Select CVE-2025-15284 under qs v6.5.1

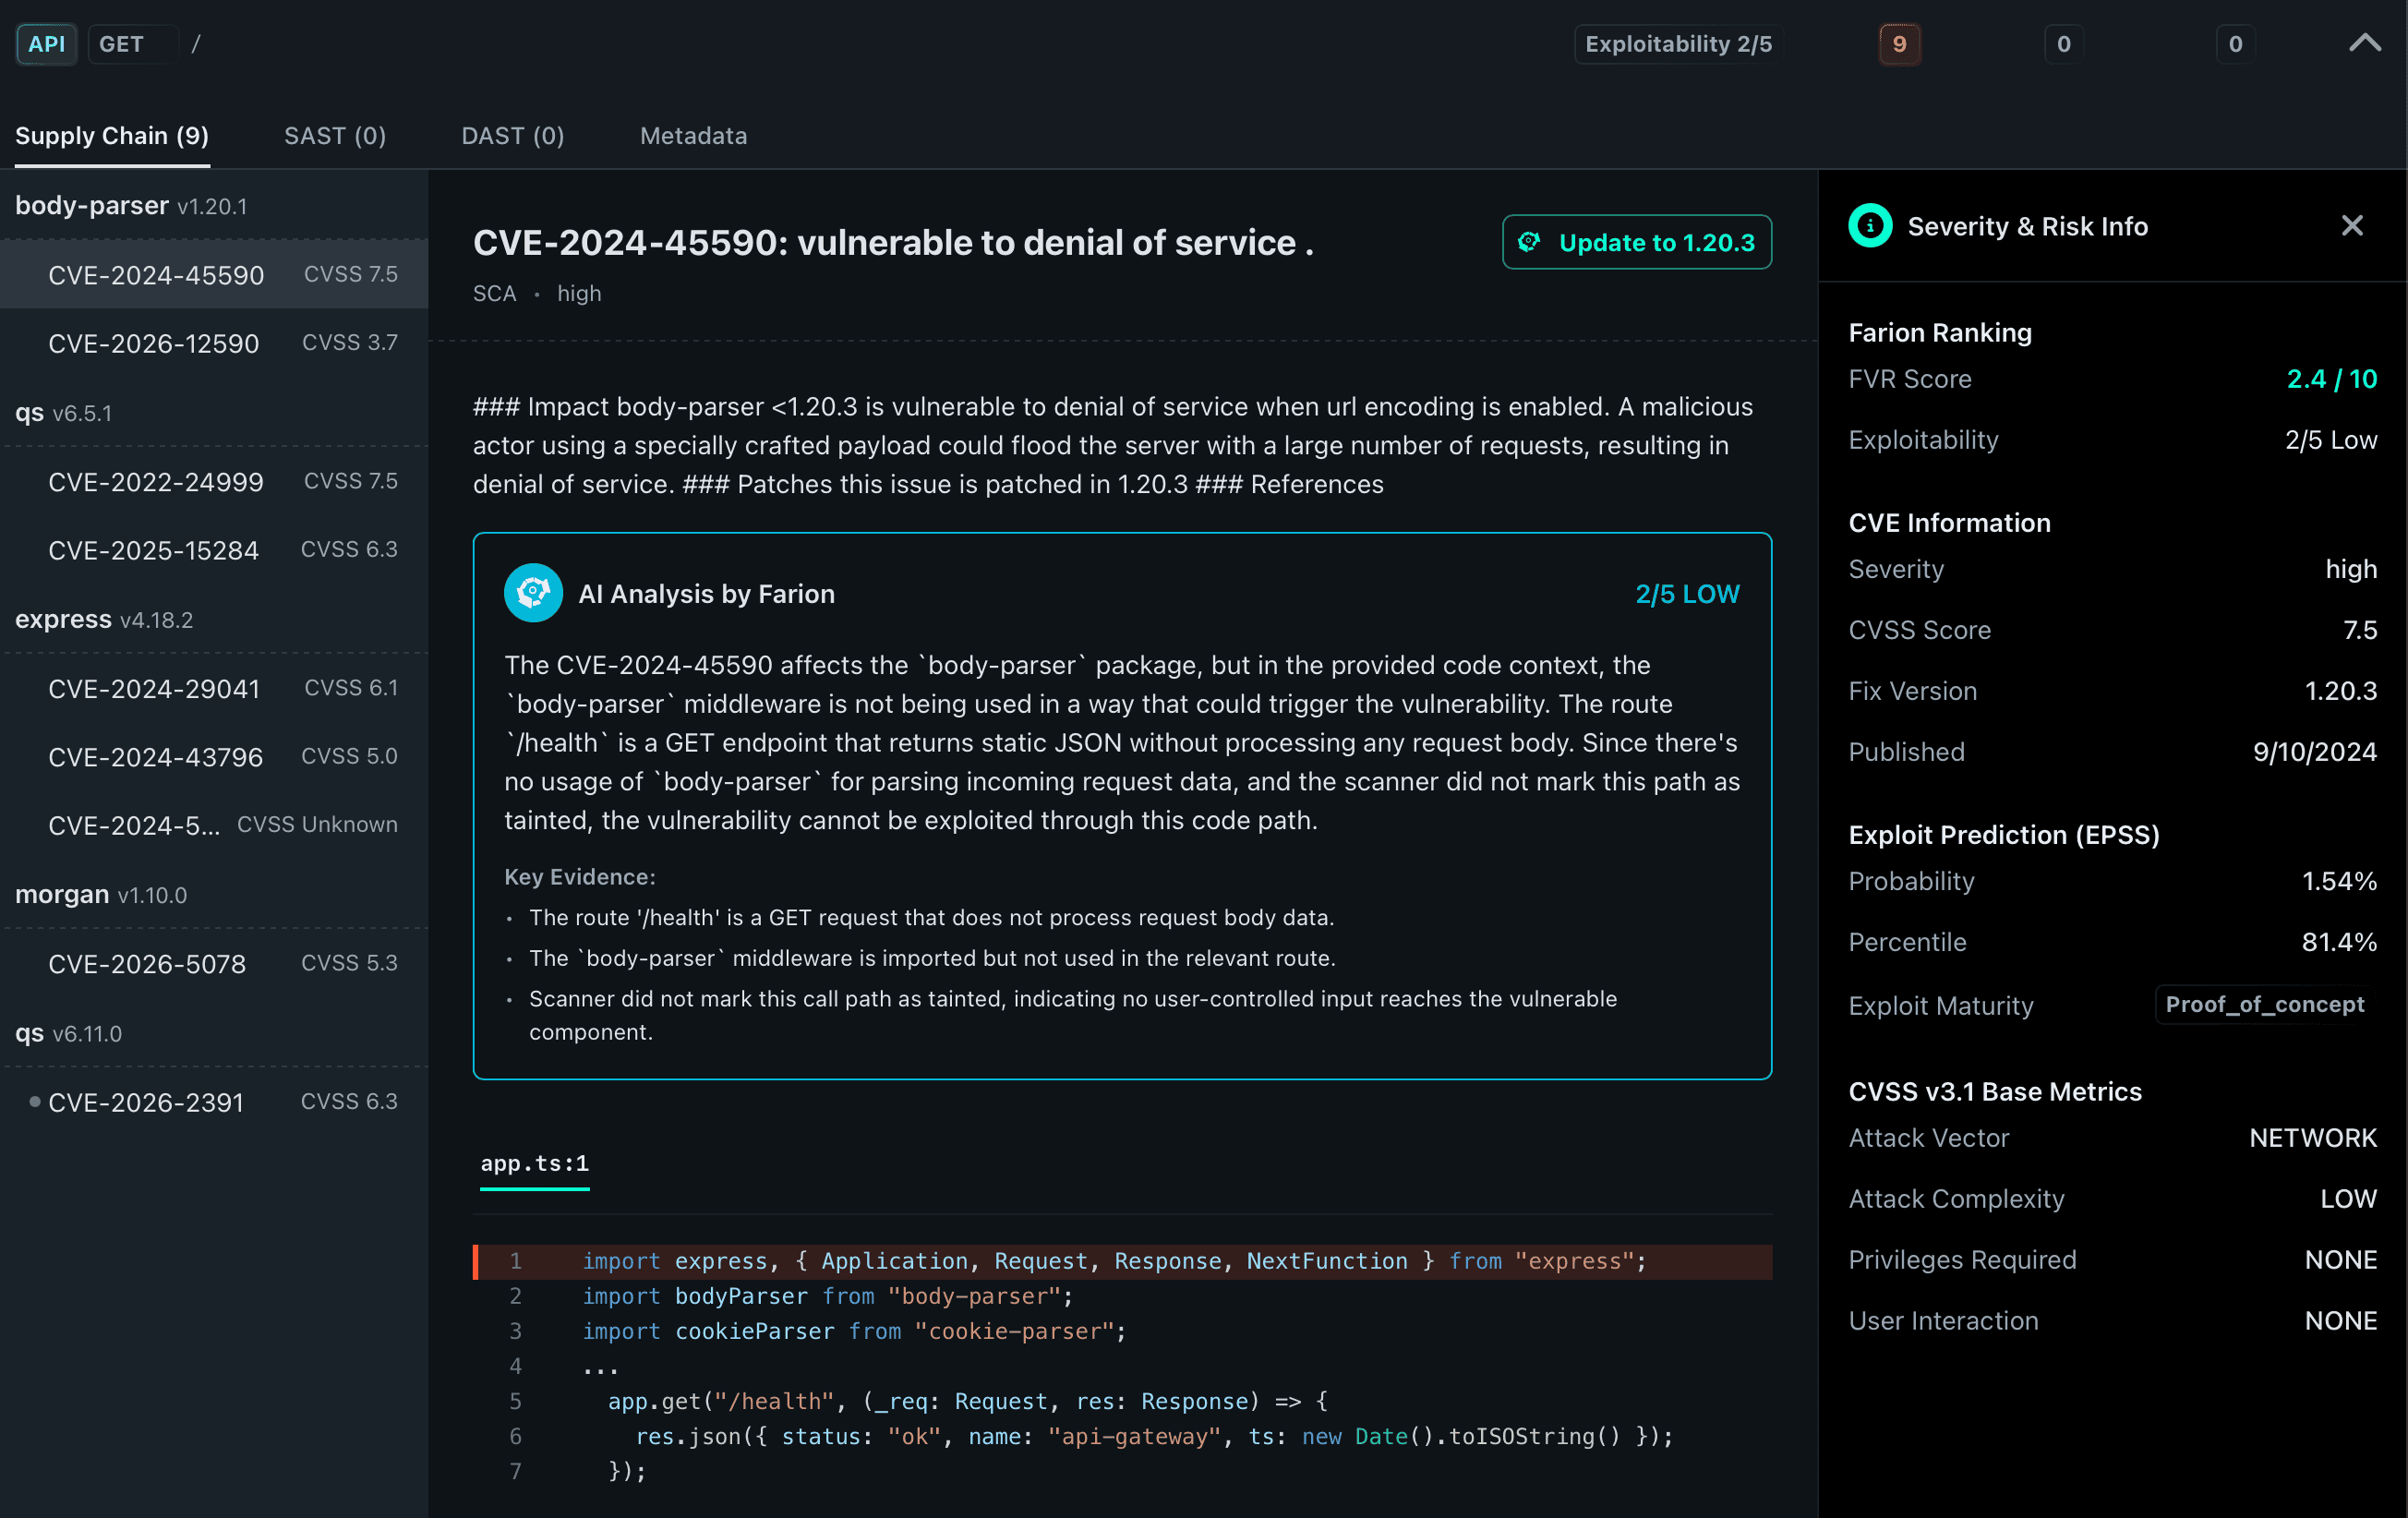[214, 550]
